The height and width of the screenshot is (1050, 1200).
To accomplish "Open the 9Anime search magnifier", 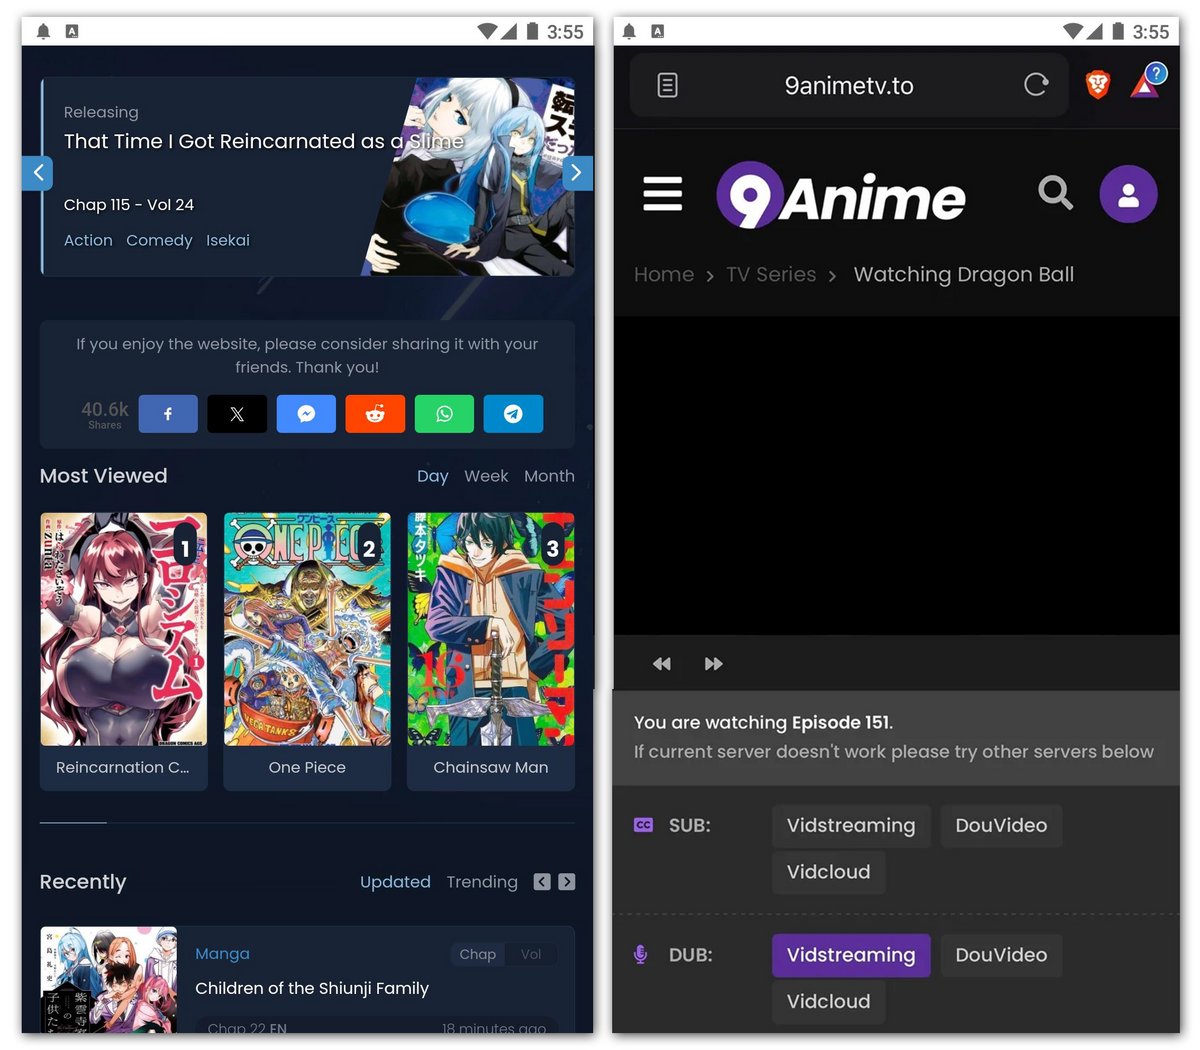I will [x=1055, y=194].
